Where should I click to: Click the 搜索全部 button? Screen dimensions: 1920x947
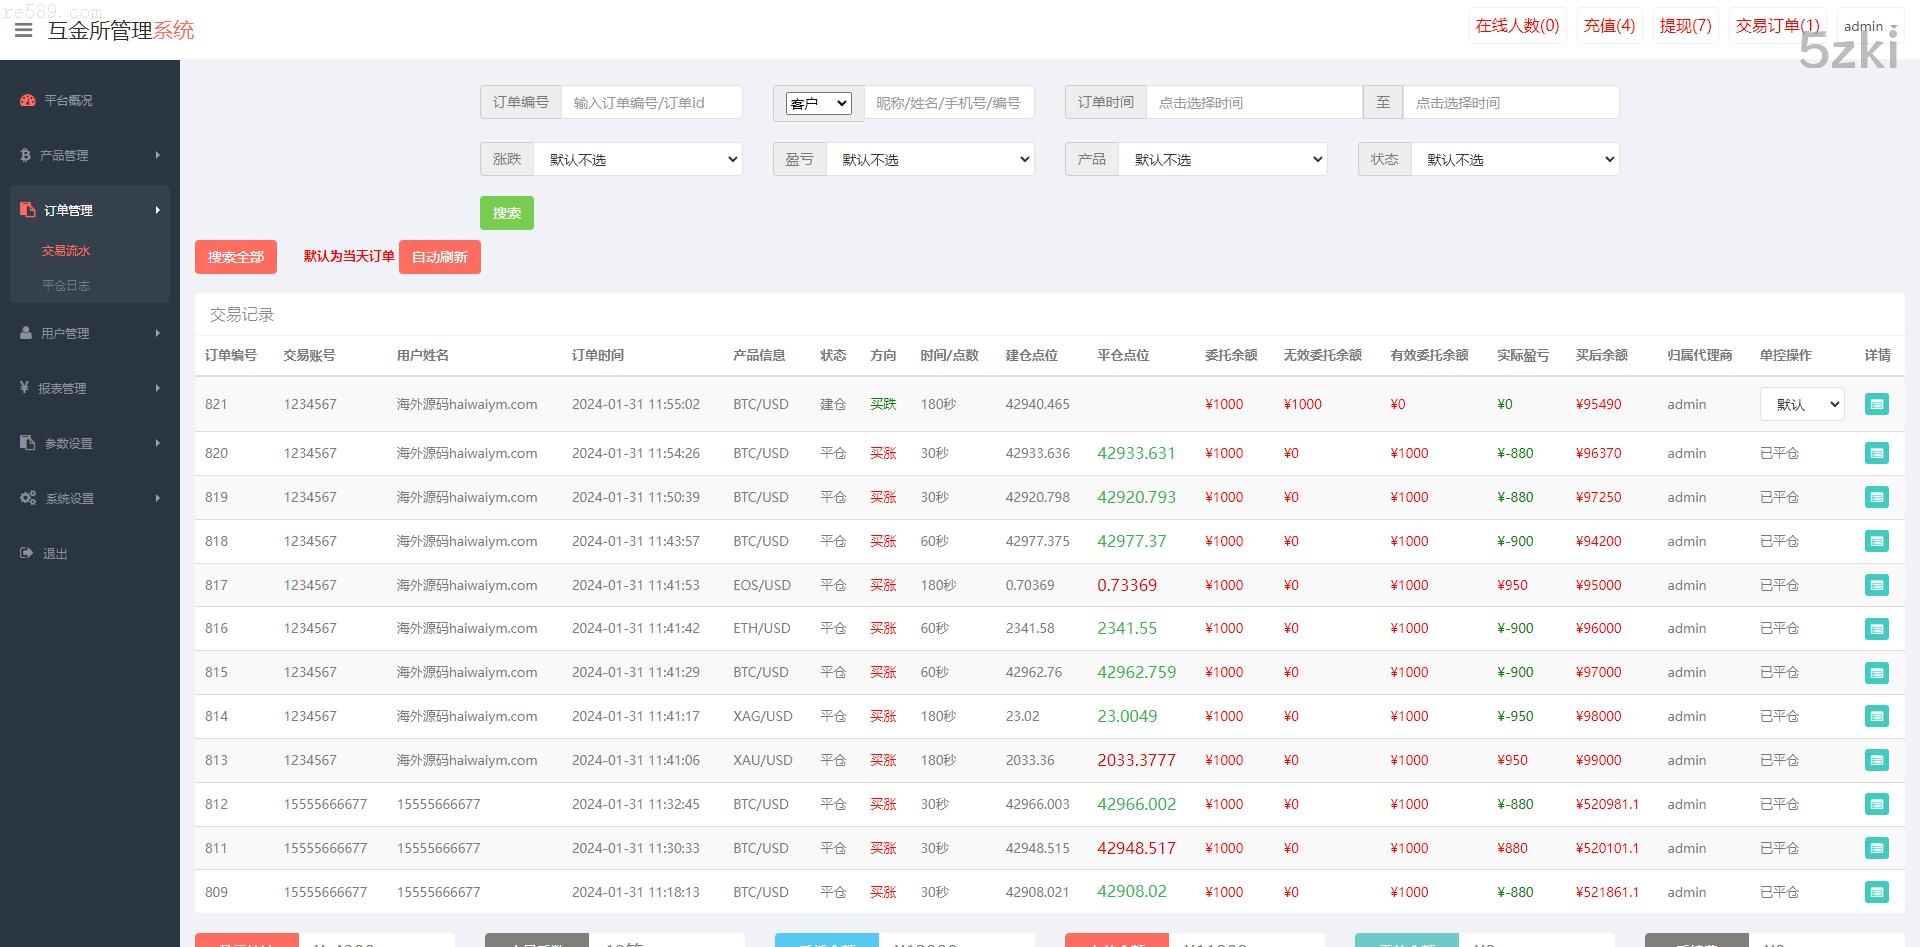(x=236, y=257)
